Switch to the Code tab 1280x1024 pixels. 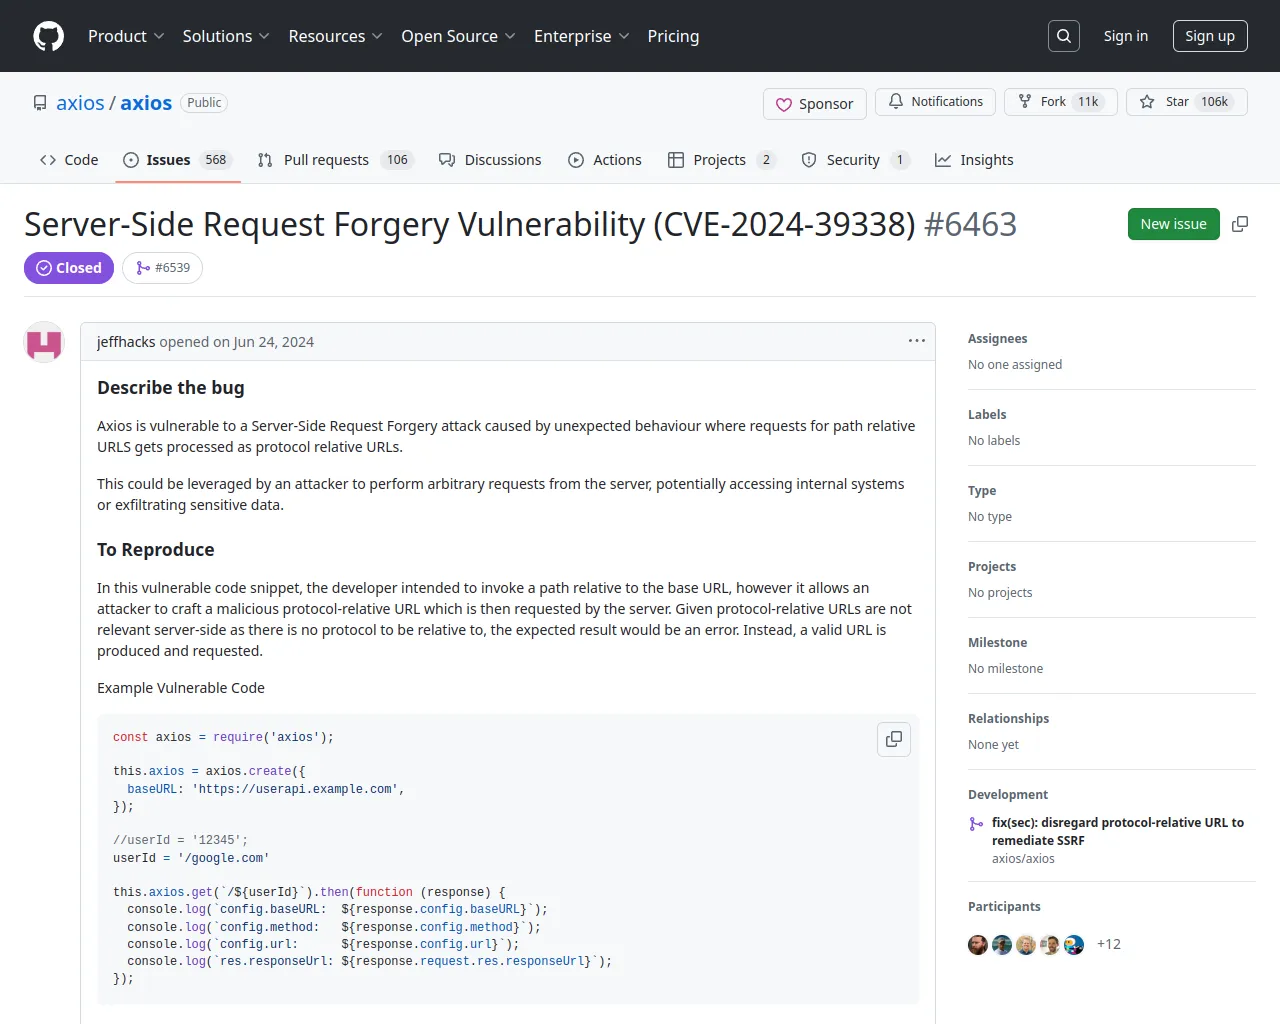click(x=69, y=160)
